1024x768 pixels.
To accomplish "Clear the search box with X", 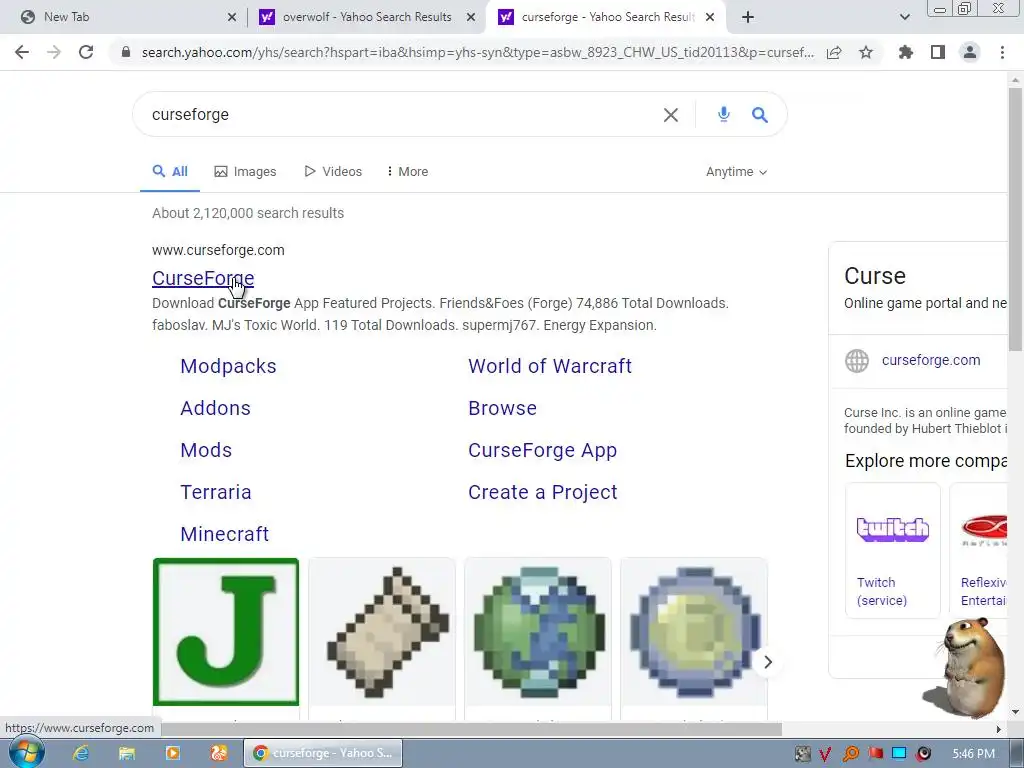I will tap(671, 115).
